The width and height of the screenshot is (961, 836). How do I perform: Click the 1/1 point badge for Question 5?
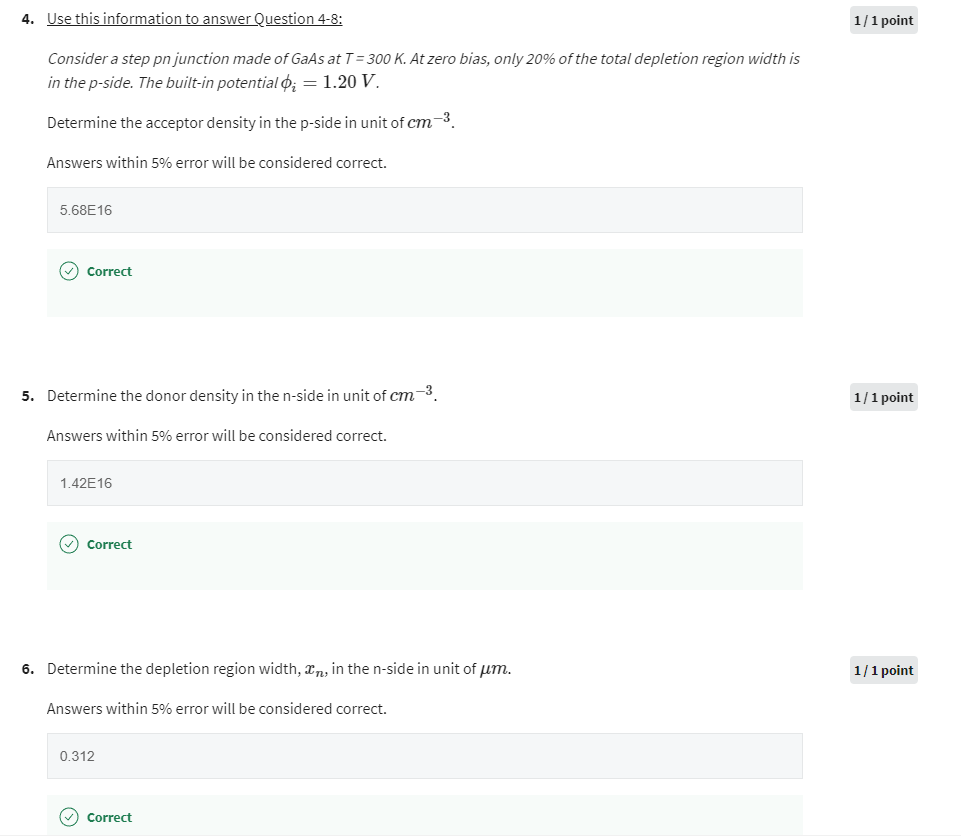point(884,397)
